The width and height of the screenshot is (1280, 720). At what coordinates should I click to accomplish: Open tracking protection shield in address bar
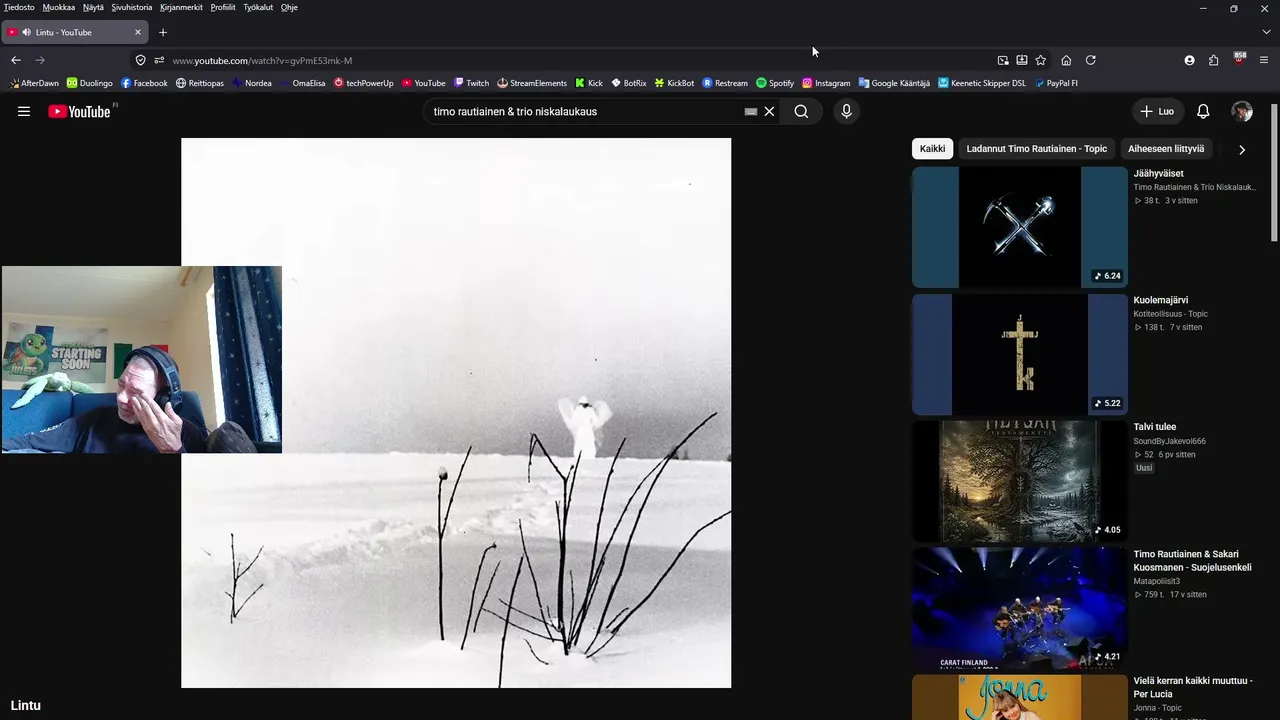pyautogui.click(x=140, y=60)
